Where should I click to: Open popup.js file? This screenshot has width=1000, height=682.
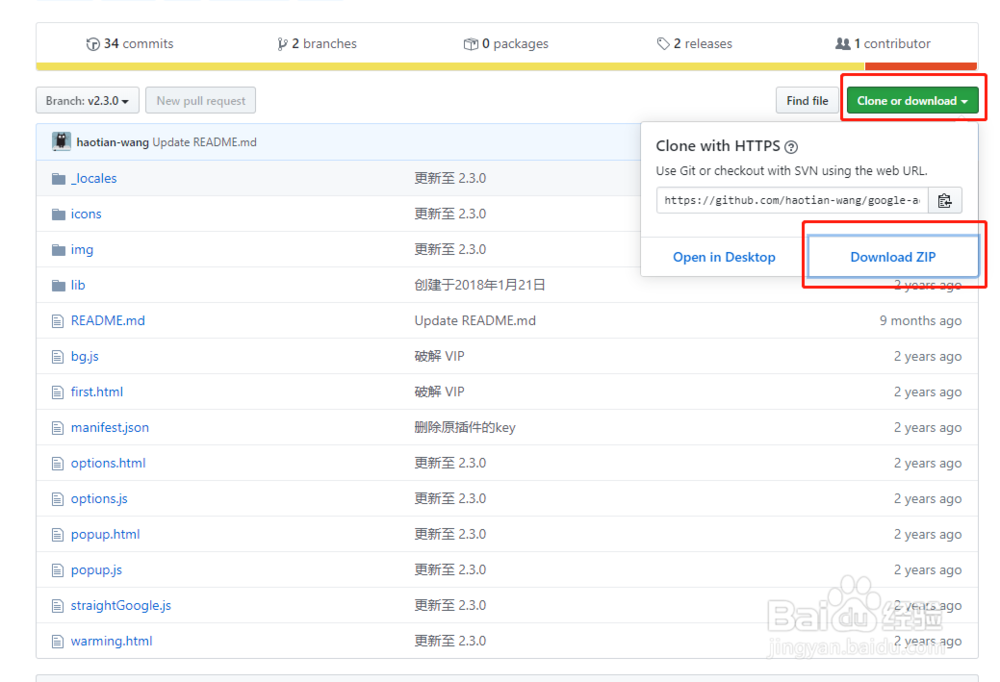coord(96,570)
